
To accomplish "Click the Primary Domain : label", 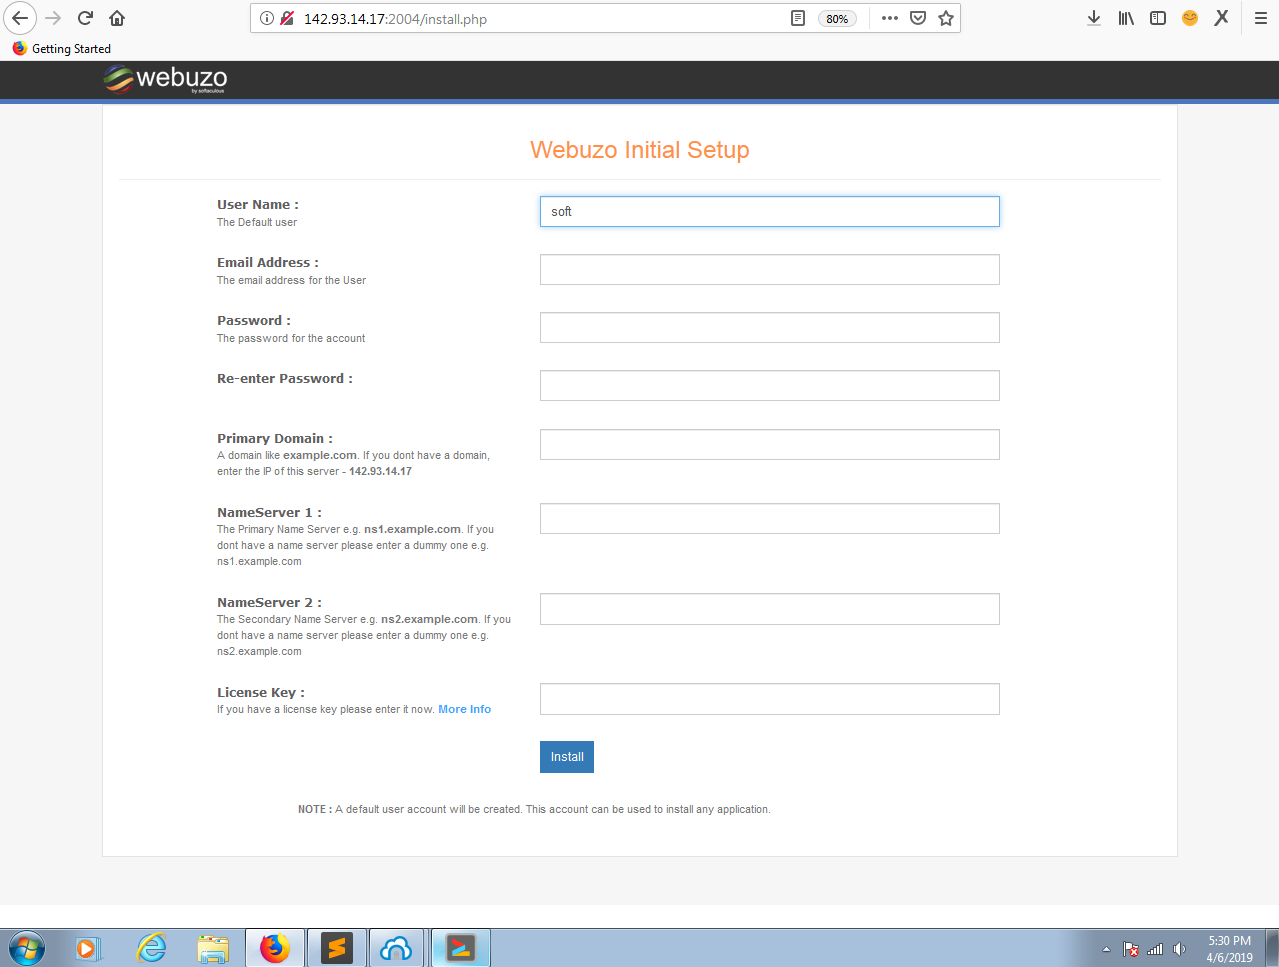I will [275, 438].
